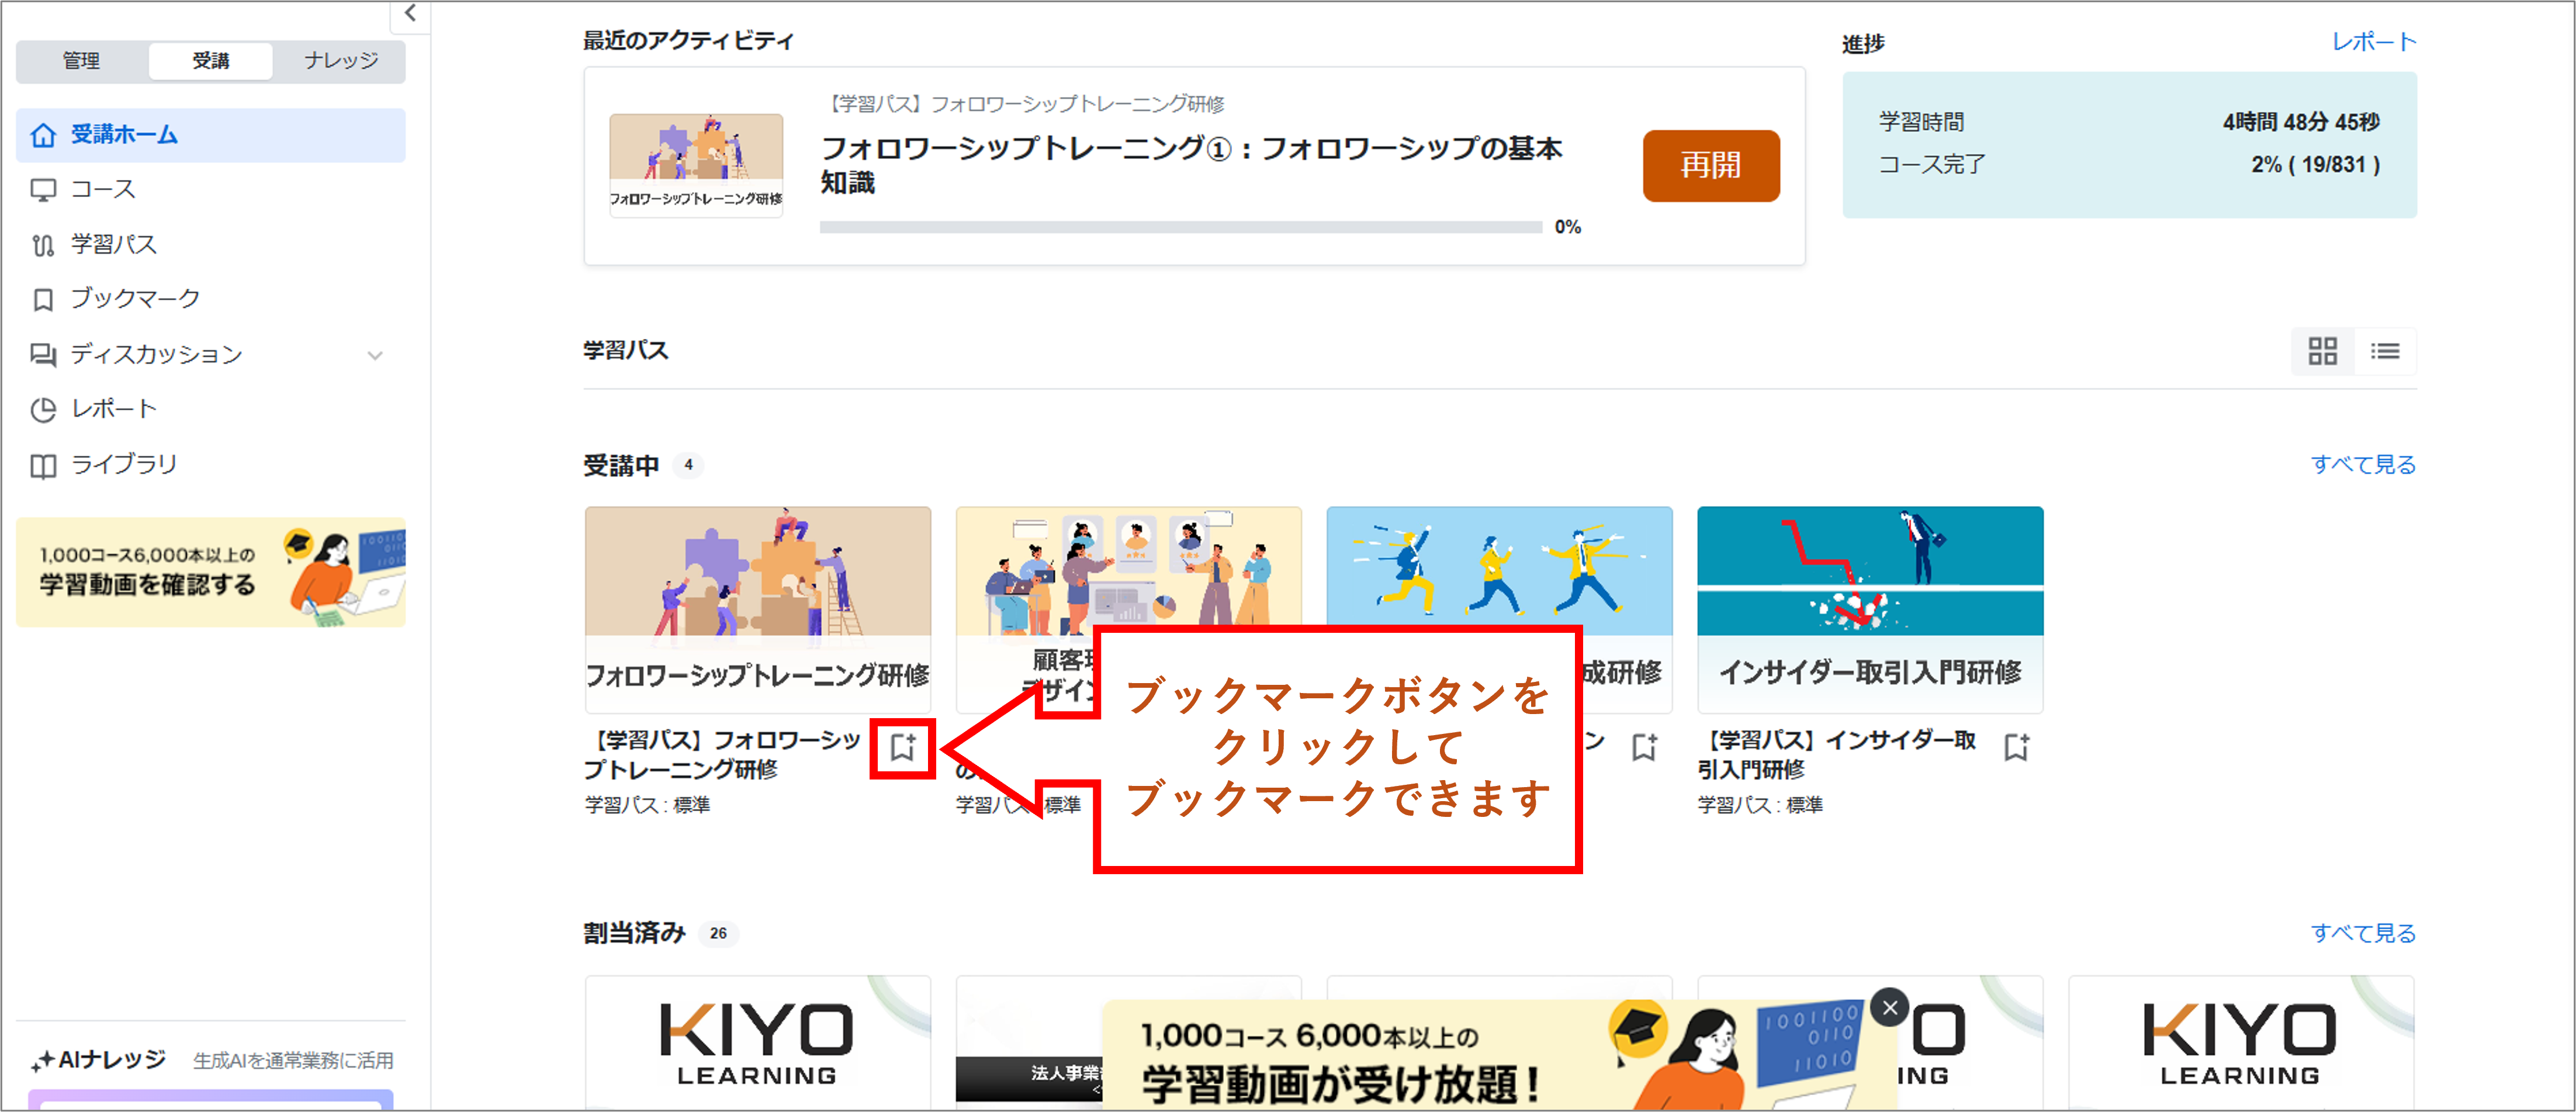This screenshot has height=1112, width=2576.
Task: Go to 学習パス sidebar item
Action: pyautogui.click(x=113, y=245)
